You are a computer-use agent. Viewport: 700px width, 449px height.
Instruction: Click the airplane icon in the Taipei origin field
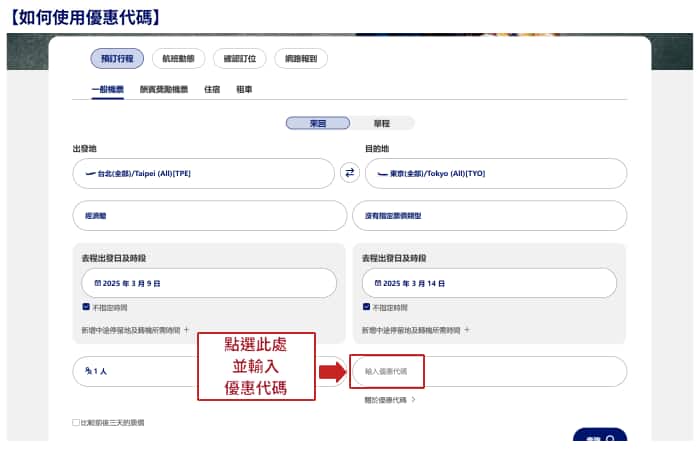click(92, 173)
